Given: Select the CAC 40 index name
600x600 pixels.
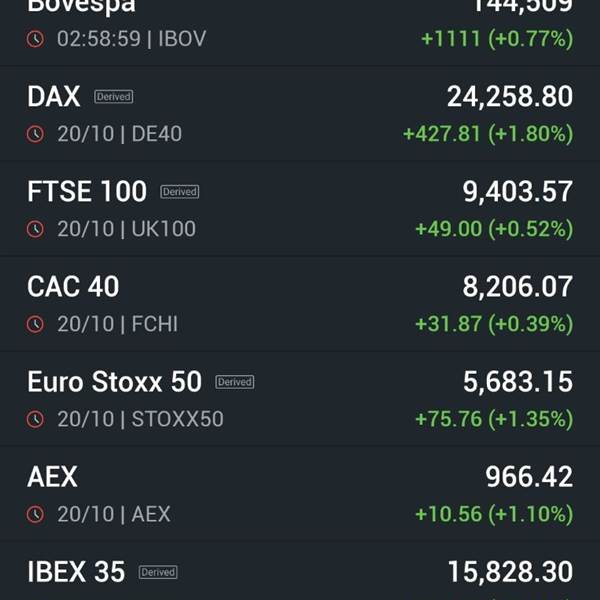Looking at the screenshot, I should pos(73,286).
